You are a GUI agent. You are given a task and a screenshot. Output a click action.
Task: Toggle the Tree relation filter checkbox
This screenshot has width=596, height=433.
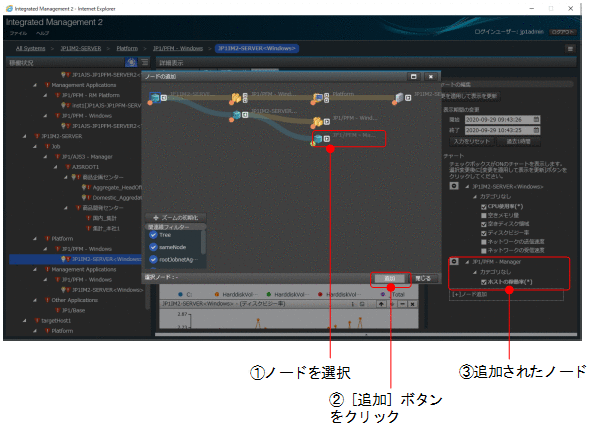point(153,235)
